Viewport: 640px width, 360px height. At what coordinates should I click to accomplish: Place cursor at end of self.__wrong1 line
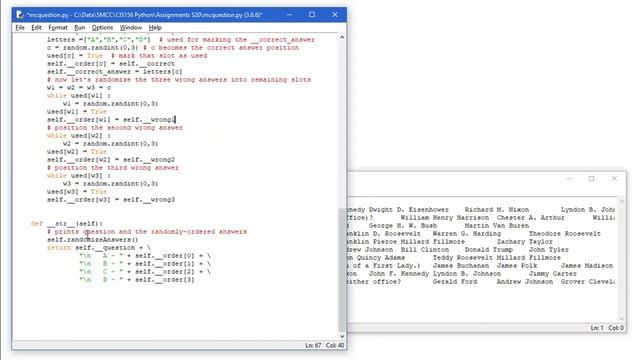click(175, 120)
